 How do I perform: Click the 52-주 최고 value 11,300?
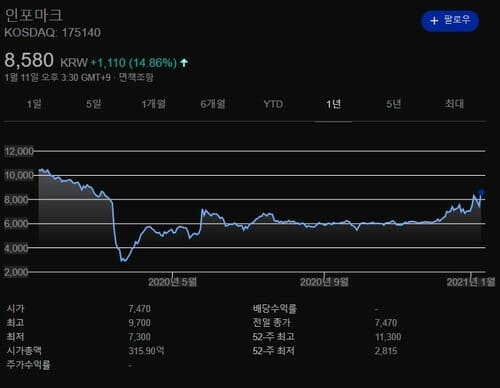point(388,337)
